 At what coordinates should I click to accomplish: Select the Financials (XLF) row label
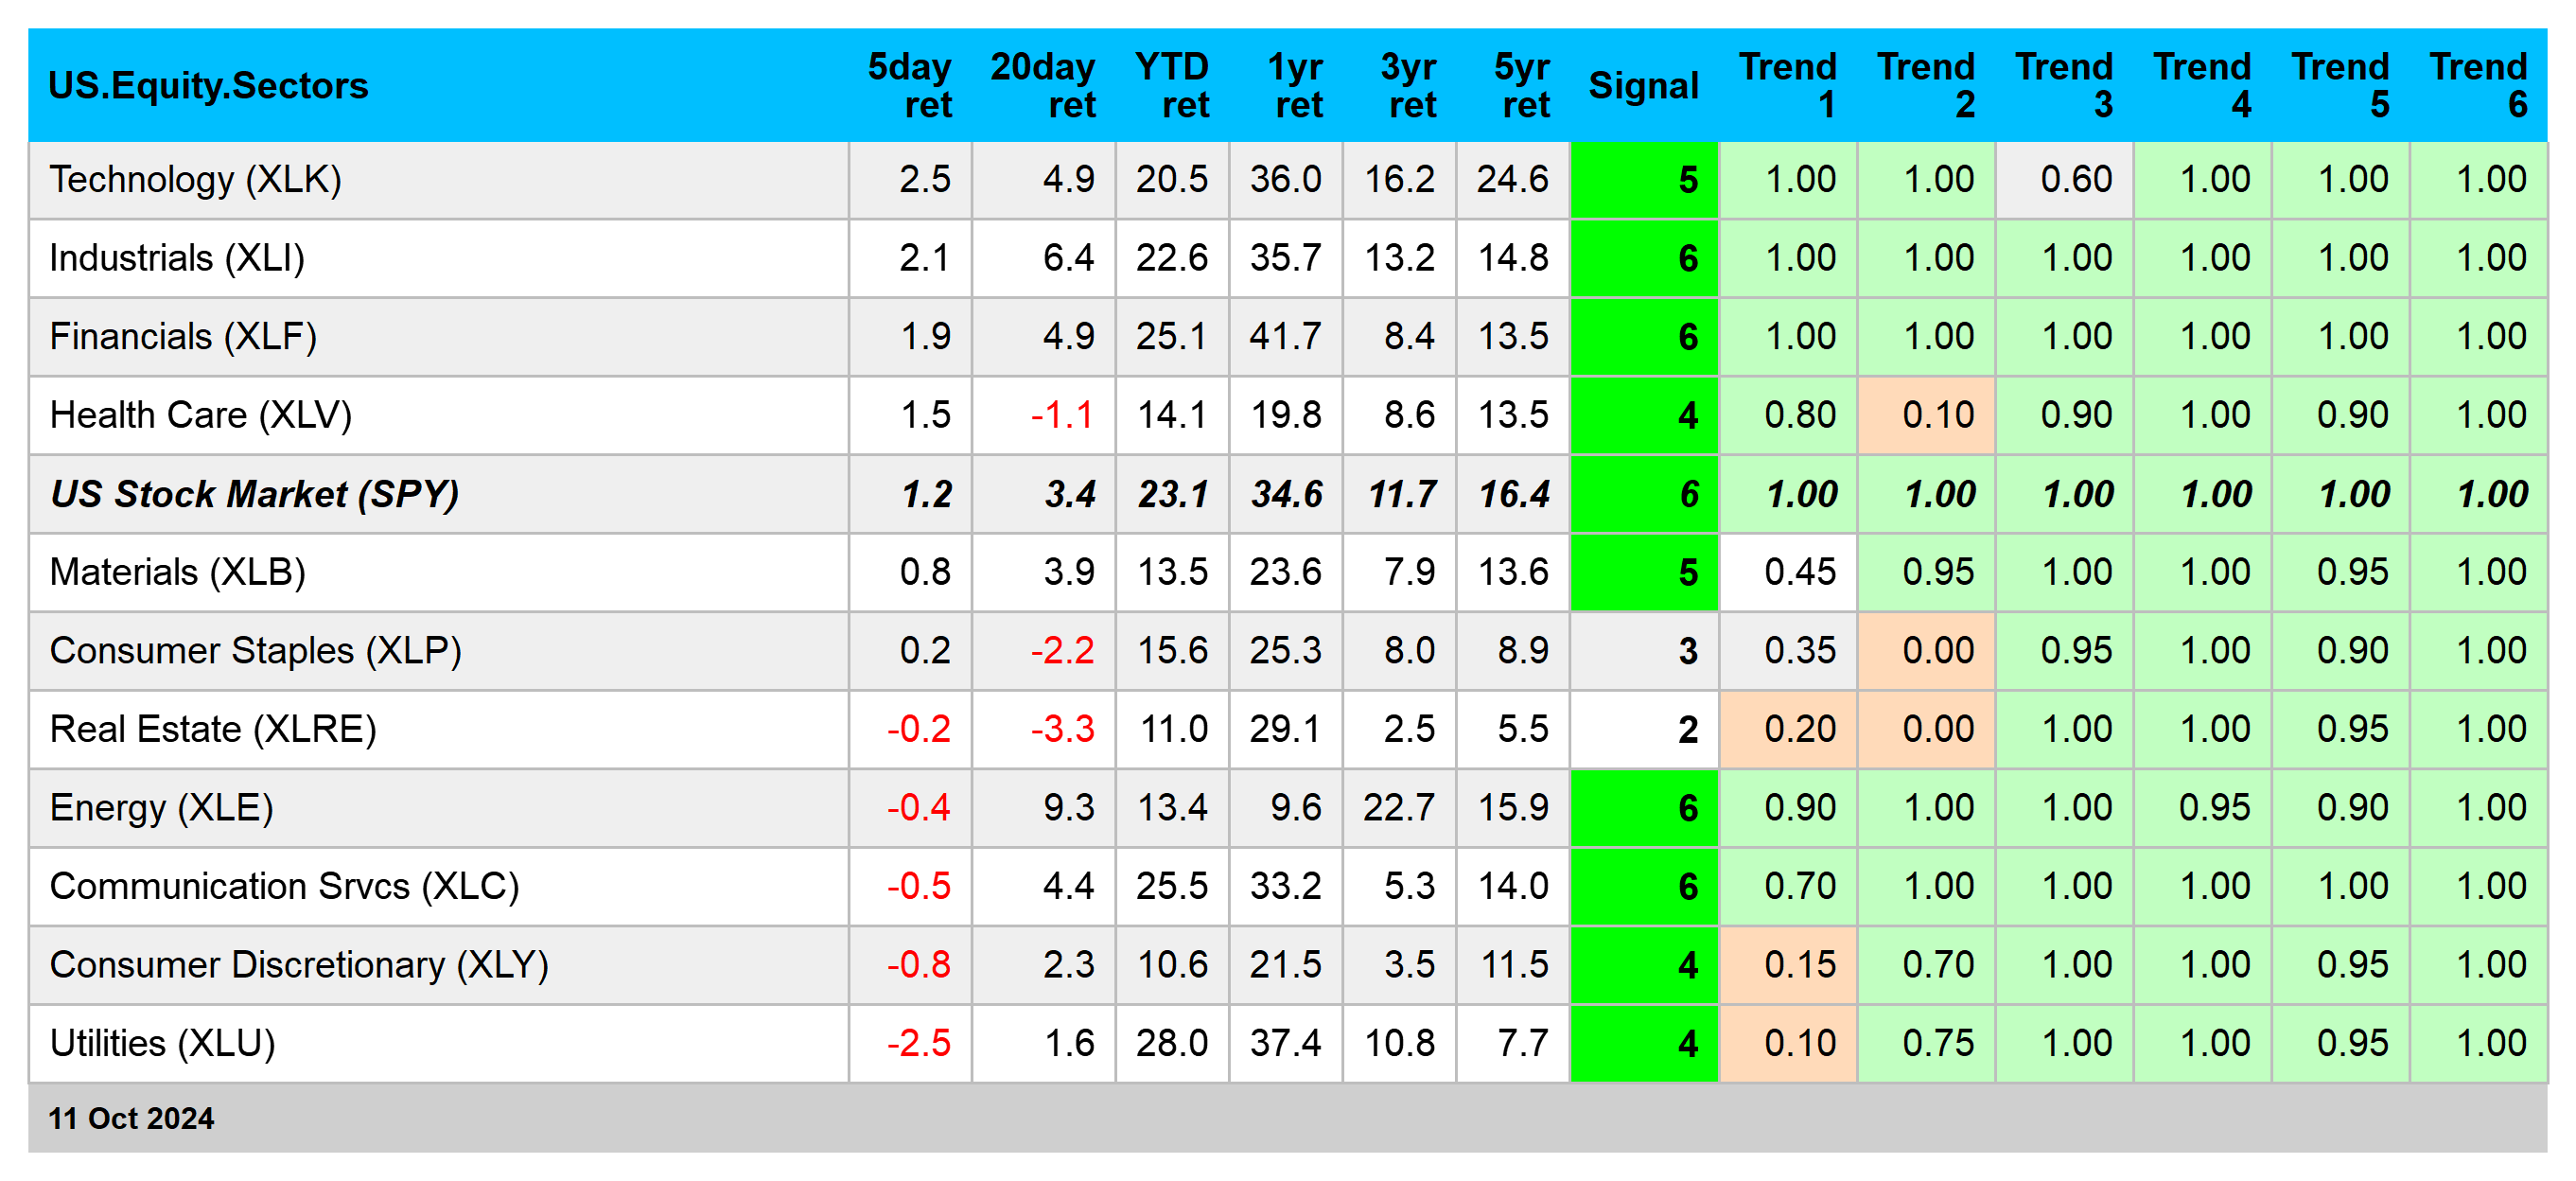[x=183, y=337]
